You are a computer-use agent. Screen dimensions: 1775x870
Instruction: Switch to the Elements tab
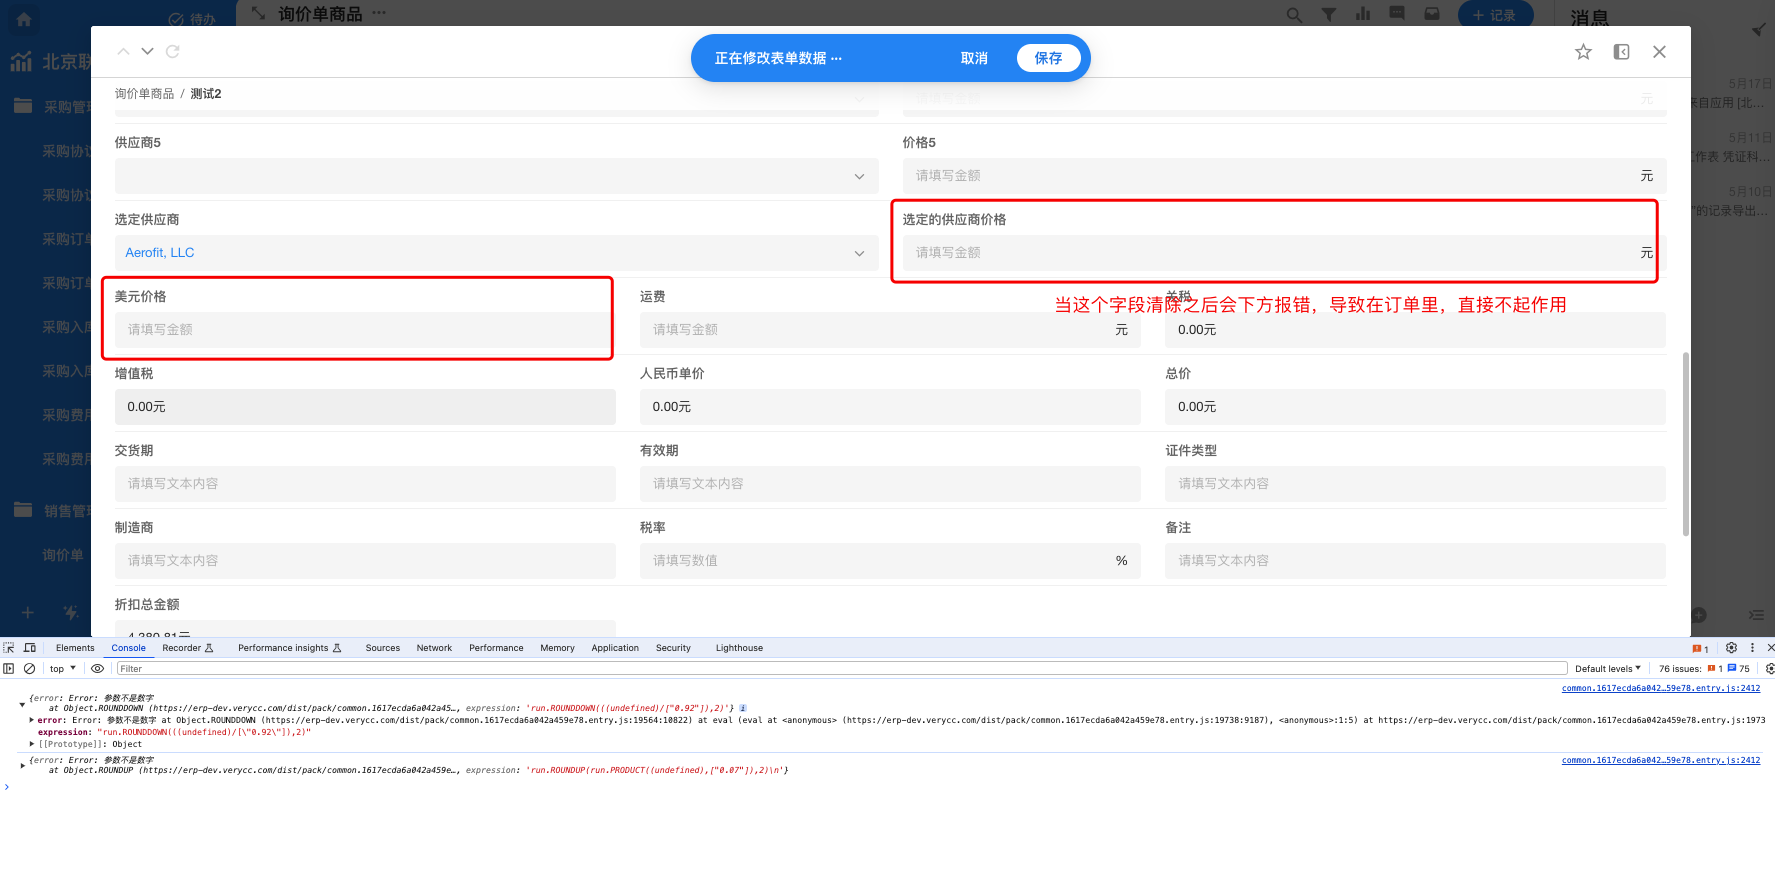pos(75,648)
